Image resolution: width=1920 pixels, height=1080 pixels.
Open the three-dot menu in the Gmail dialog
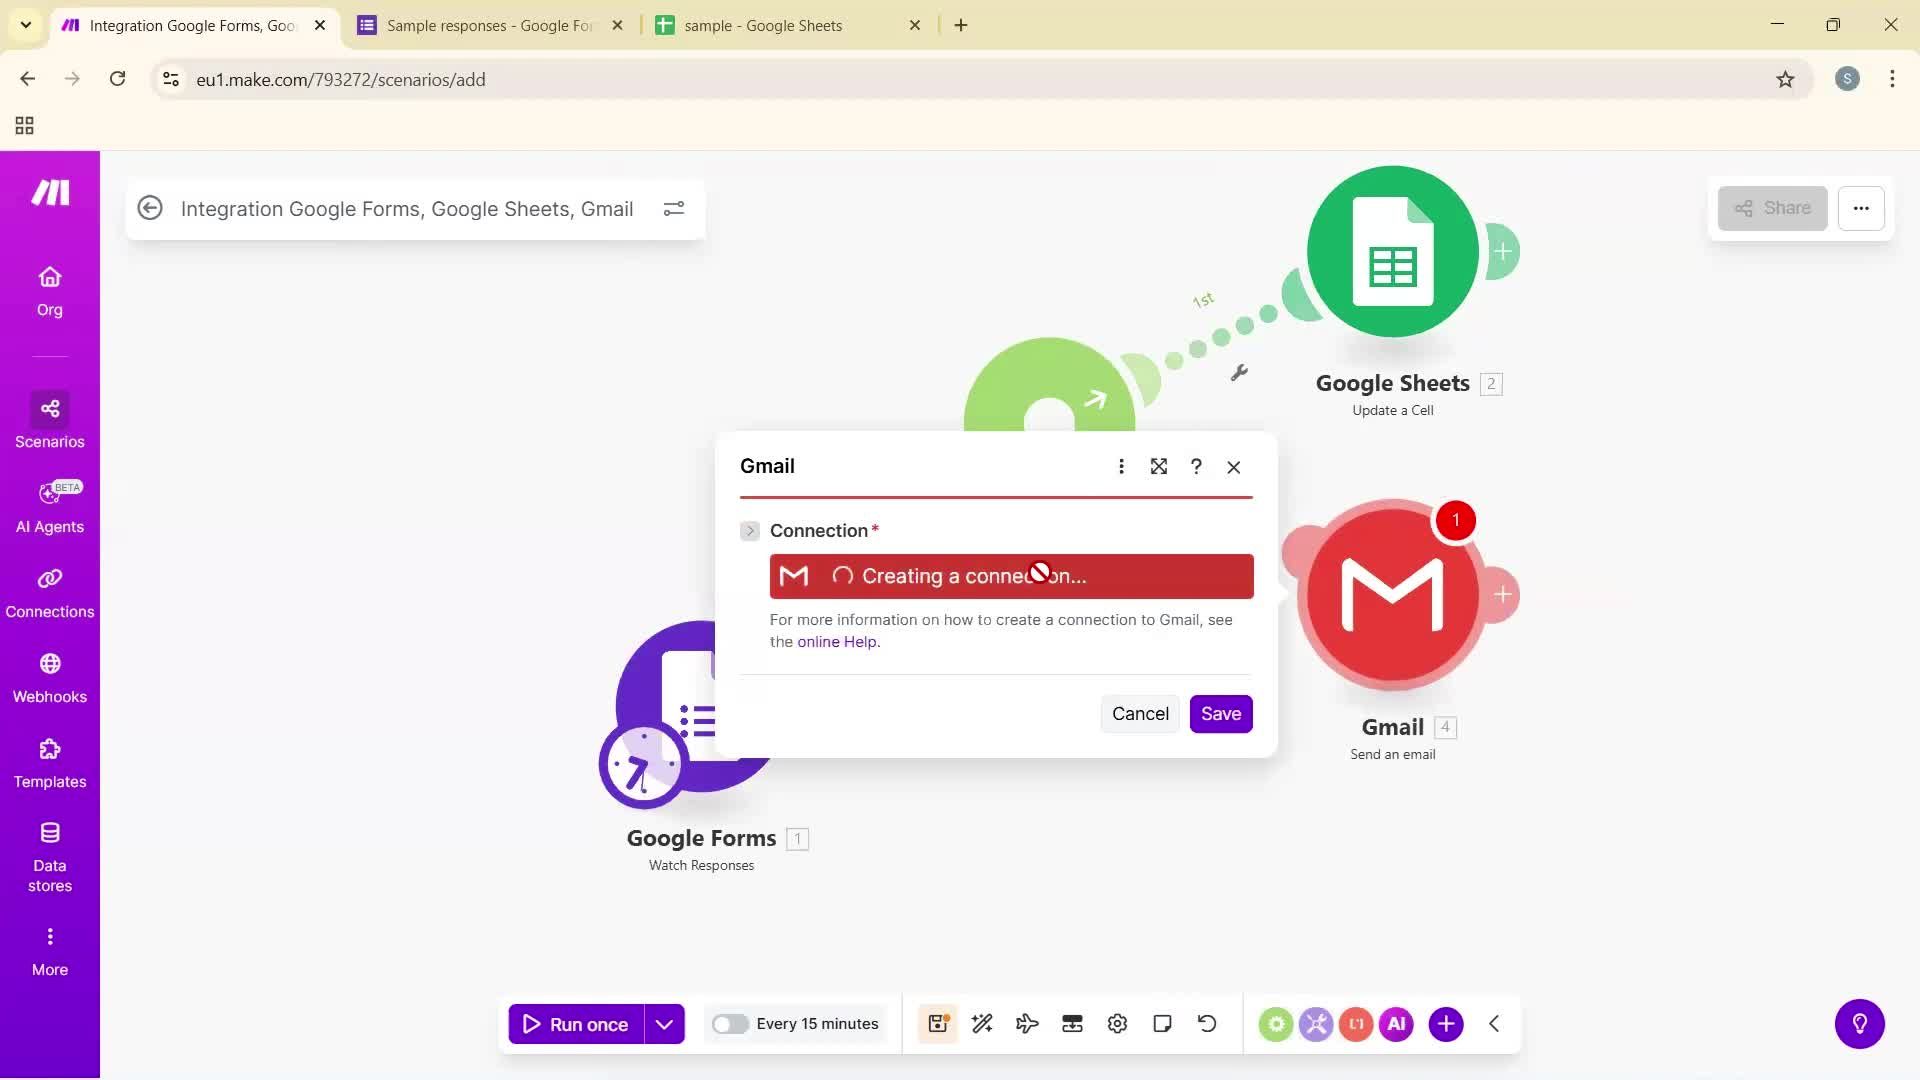1121,466
